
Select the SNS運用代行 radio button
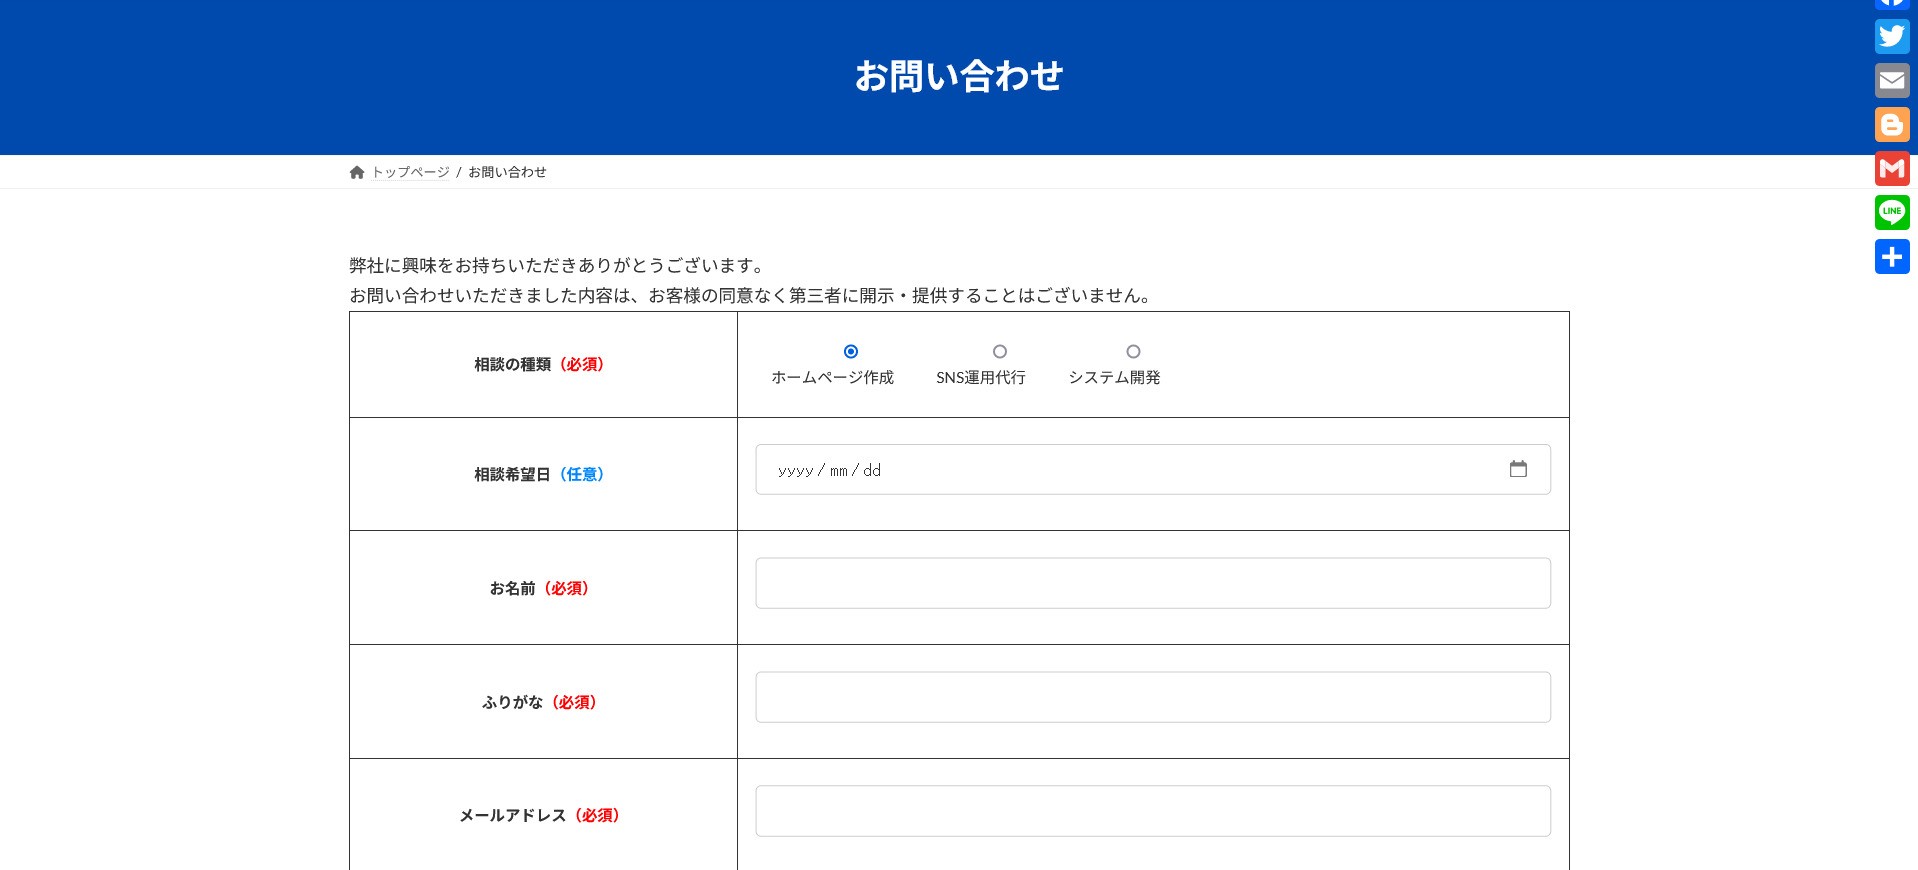click(999, 352)
